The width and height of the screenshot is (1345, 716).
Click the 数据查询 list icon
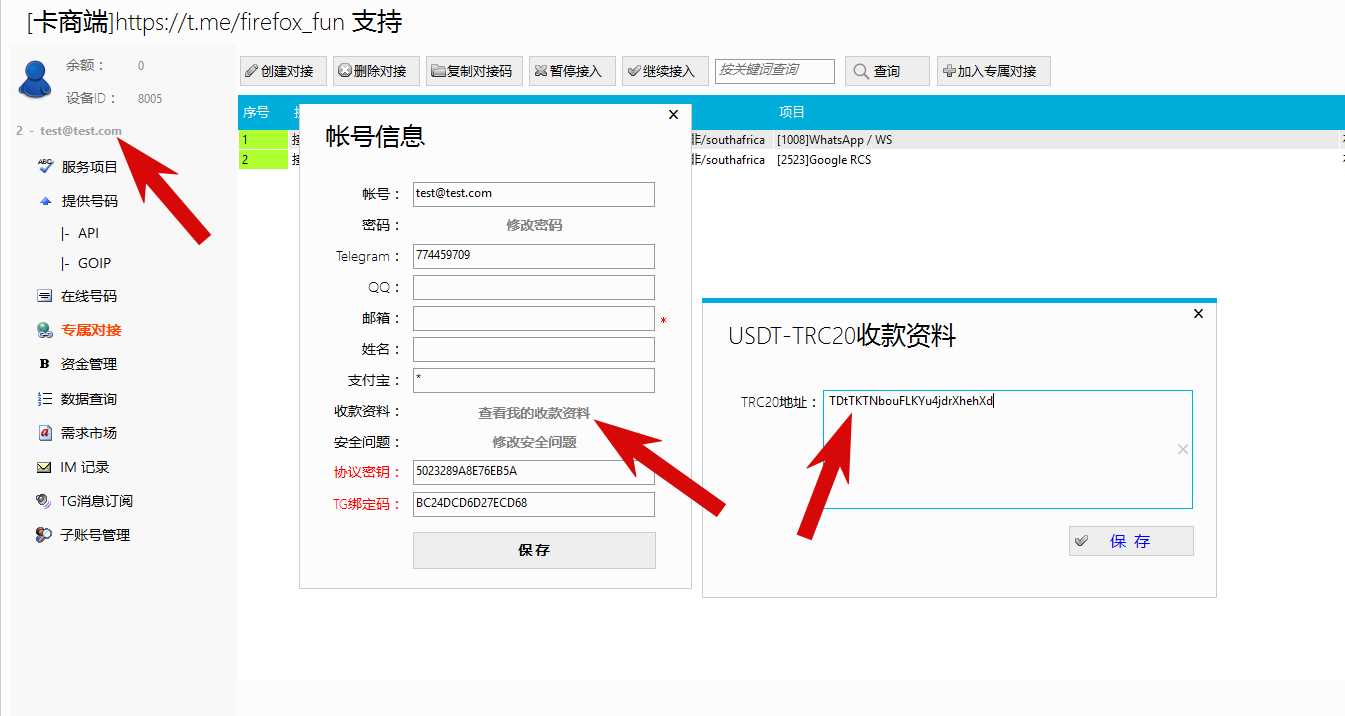tap(44, 399)
